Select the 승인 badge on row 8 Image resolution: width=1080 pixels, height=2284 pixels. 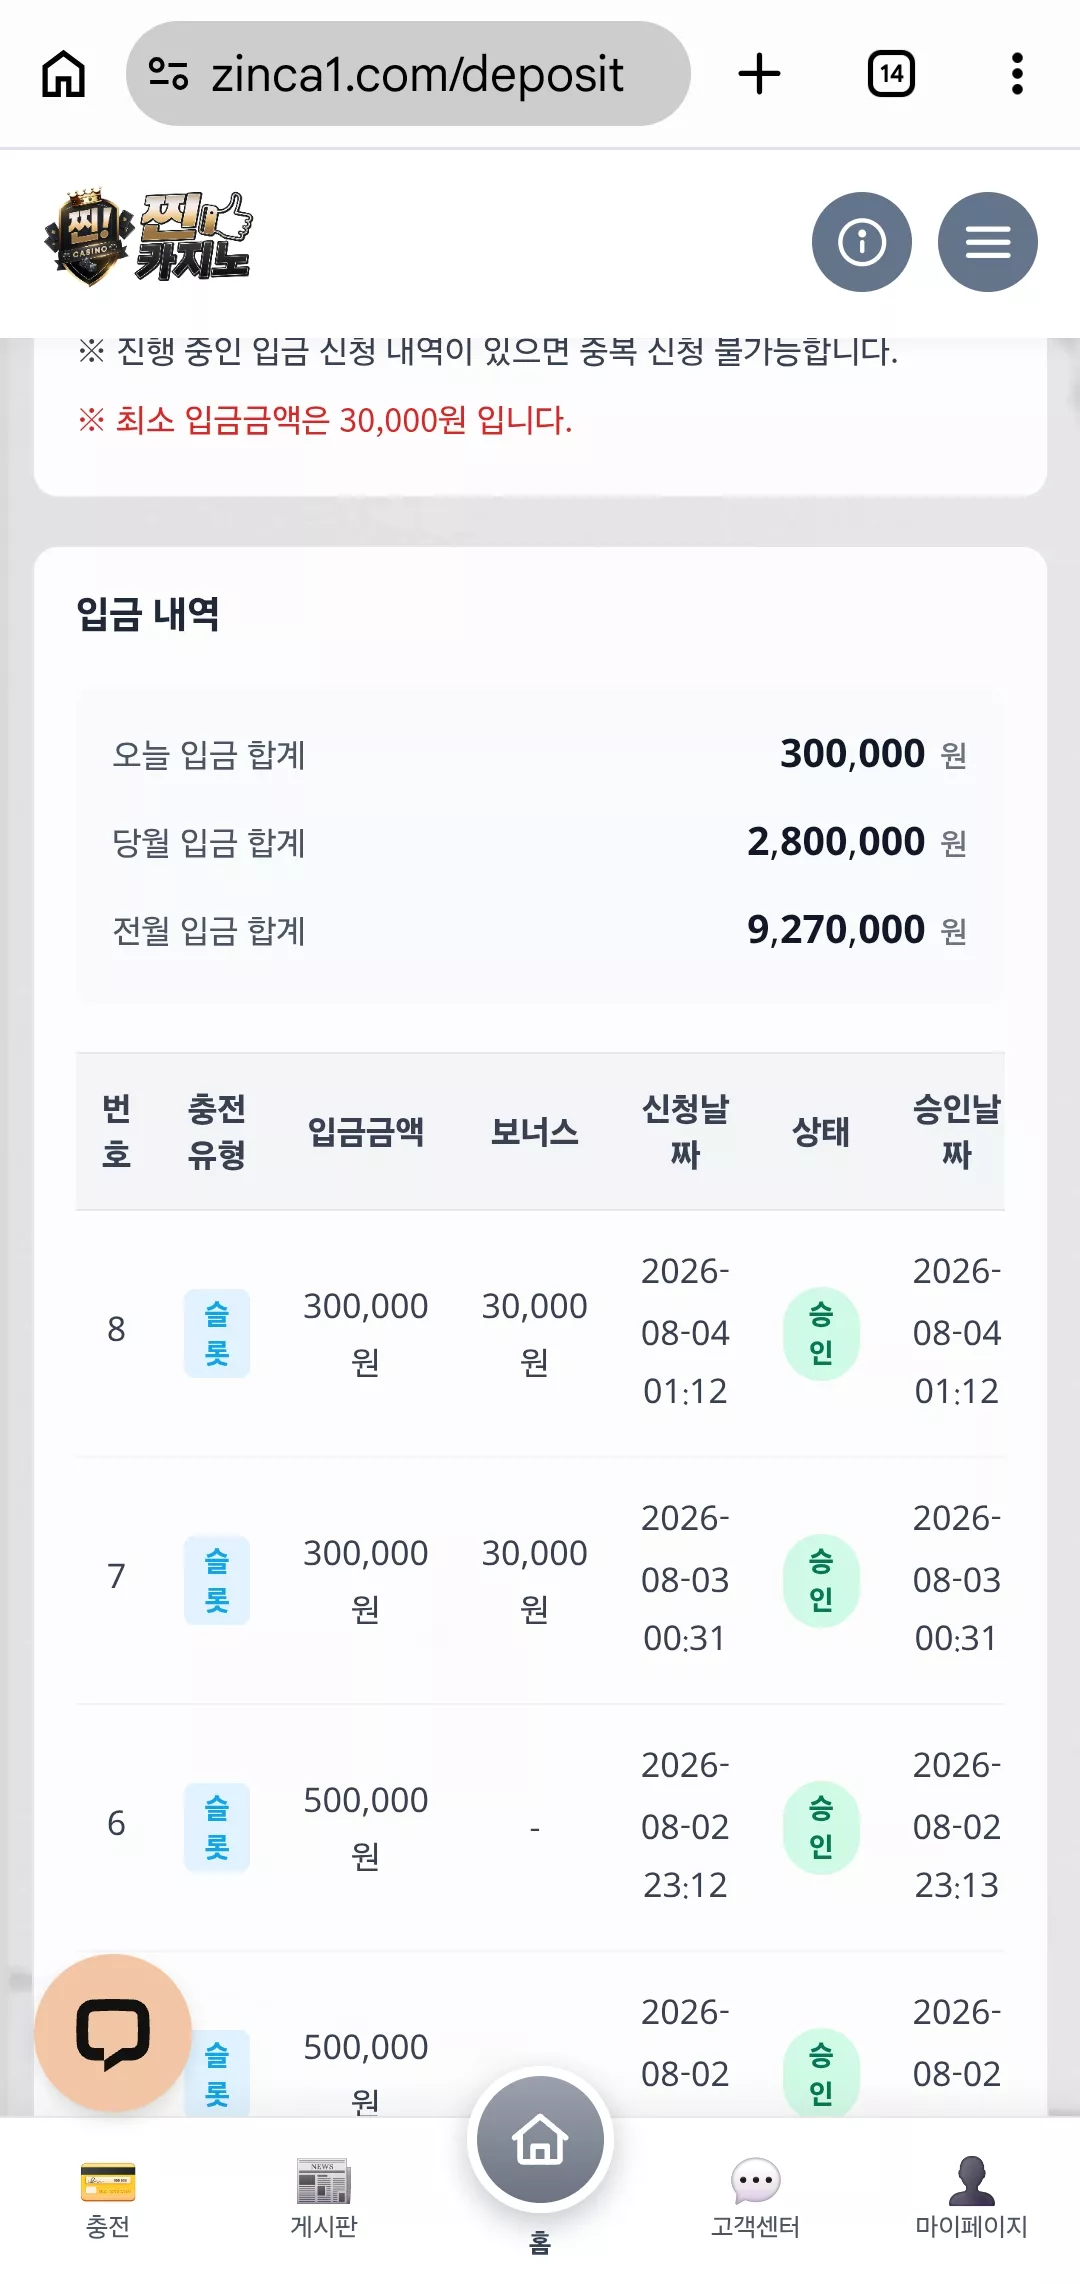(821, 1333)
